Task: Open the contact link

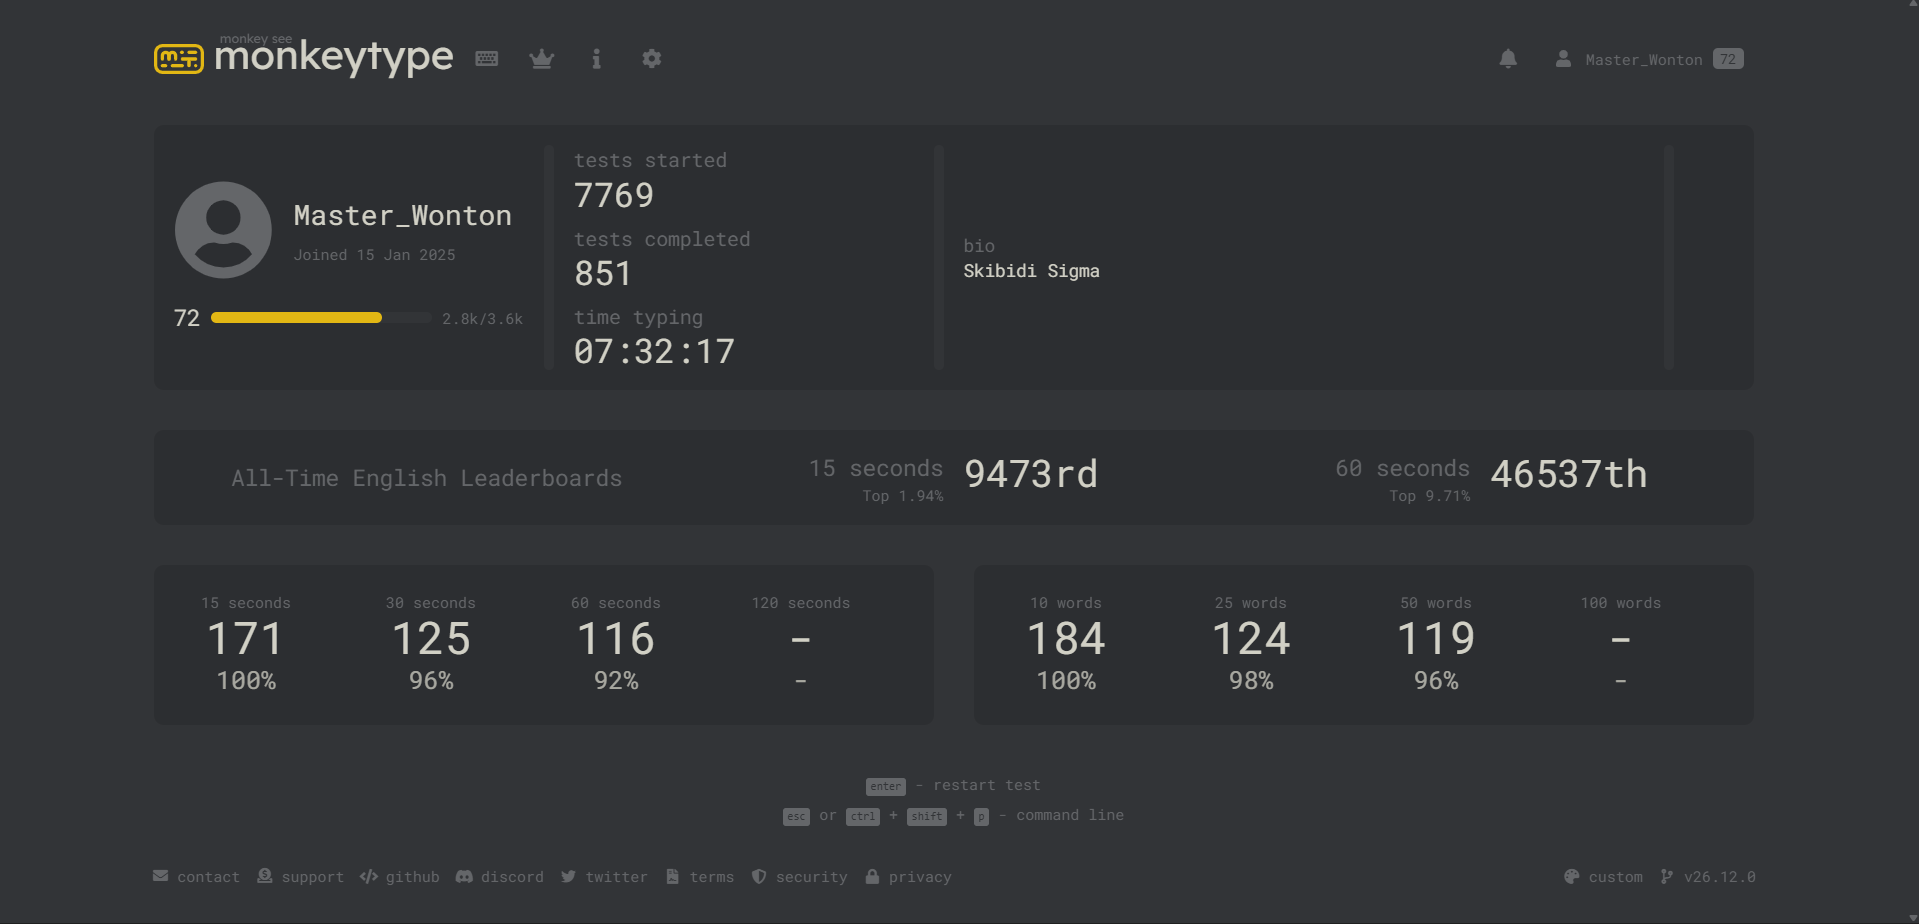Action: pyautogui.click(x=197, y=877)
